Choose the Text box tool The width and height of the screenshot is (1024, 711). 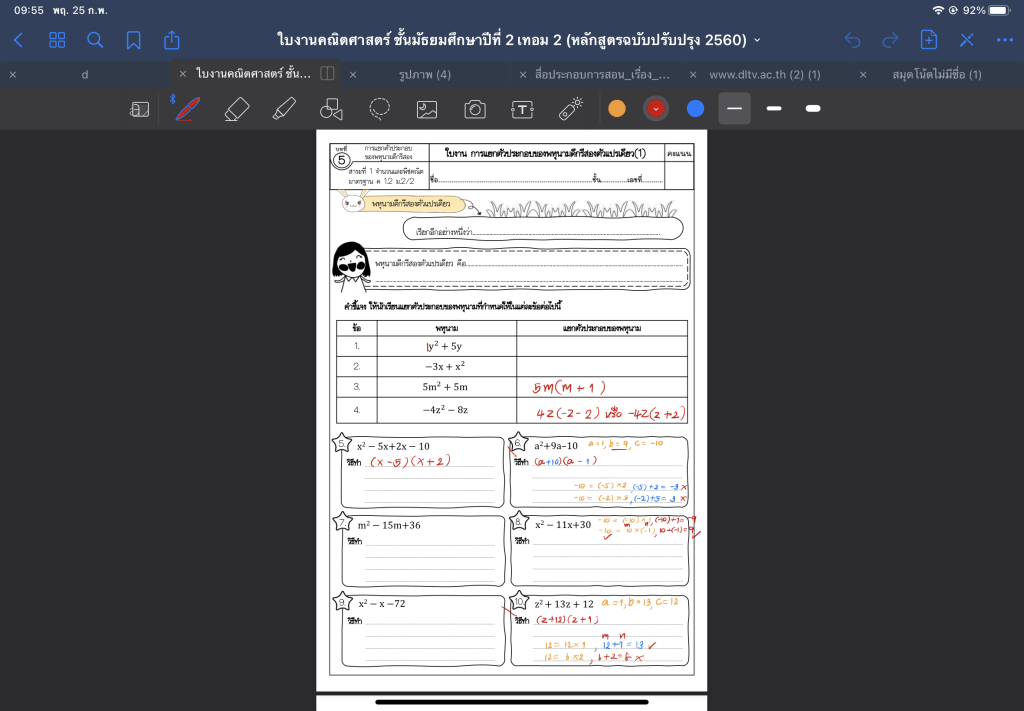(x=522, y=109)
